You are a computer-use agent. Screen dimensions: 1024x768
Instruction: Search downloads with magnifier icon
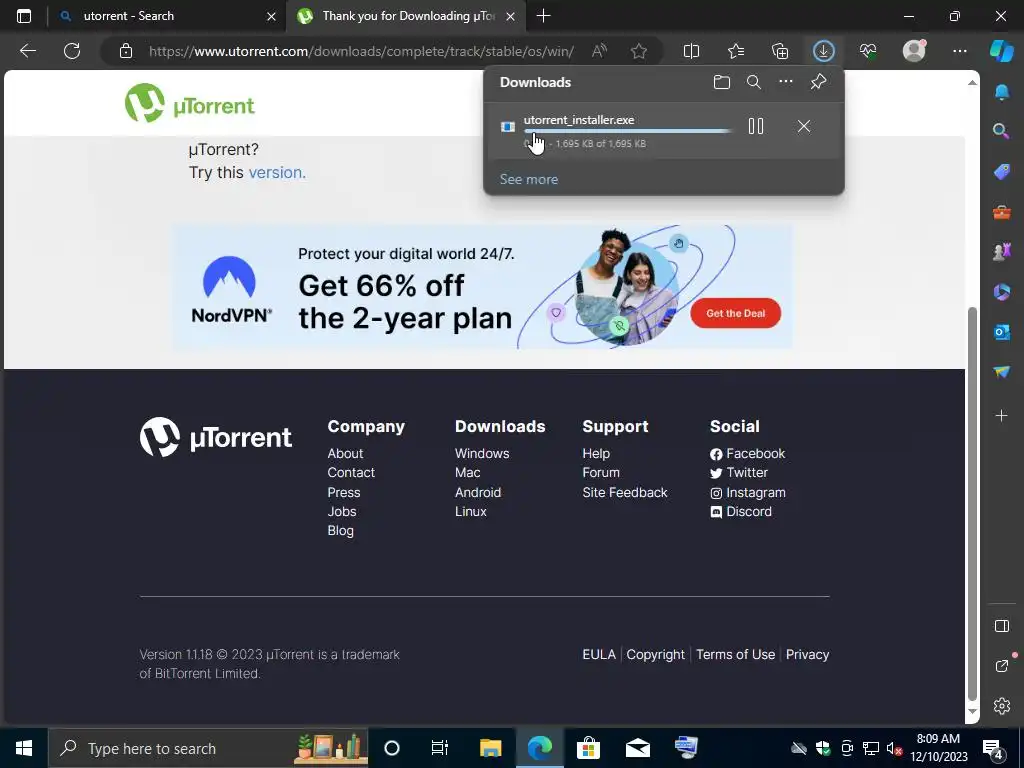[x=754, y=82]
